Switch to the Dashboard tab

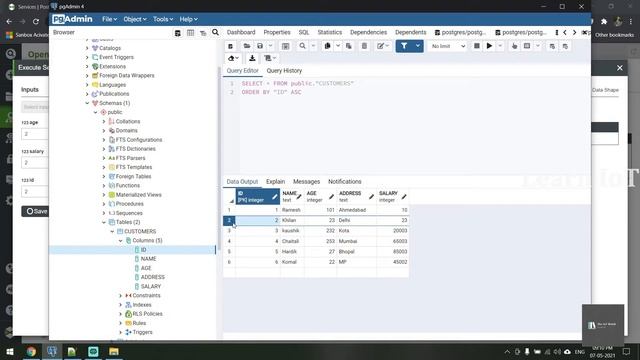point(241,32)
